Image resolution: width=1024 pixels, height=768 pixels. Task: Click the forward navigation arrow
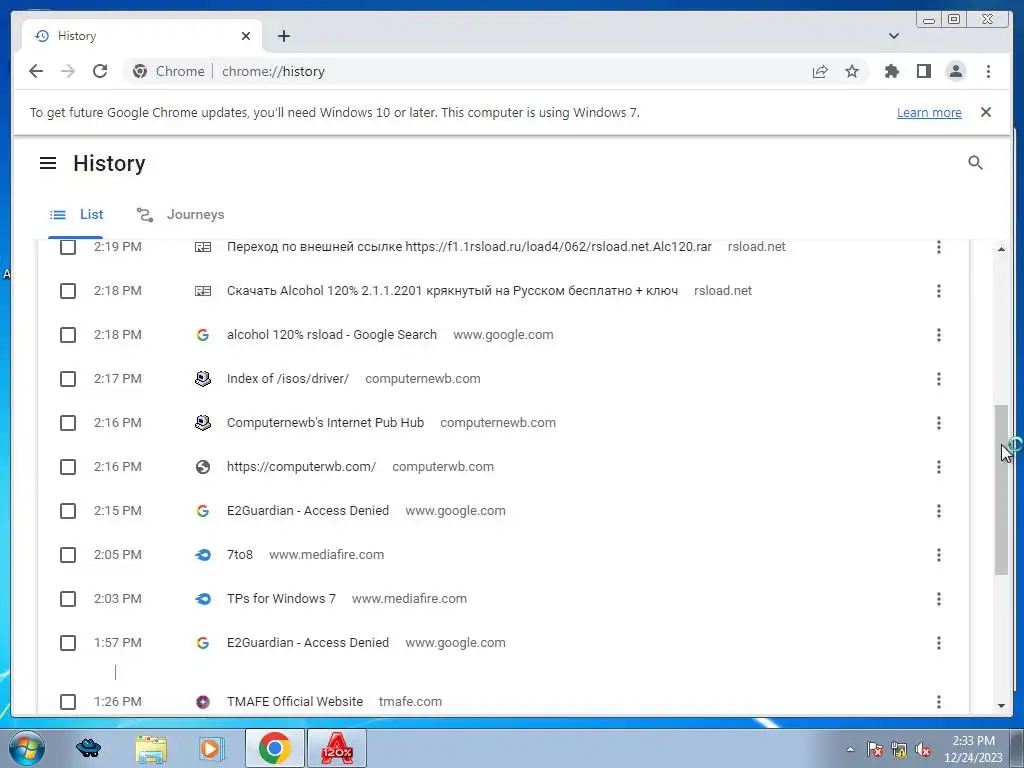click(68, 71)
